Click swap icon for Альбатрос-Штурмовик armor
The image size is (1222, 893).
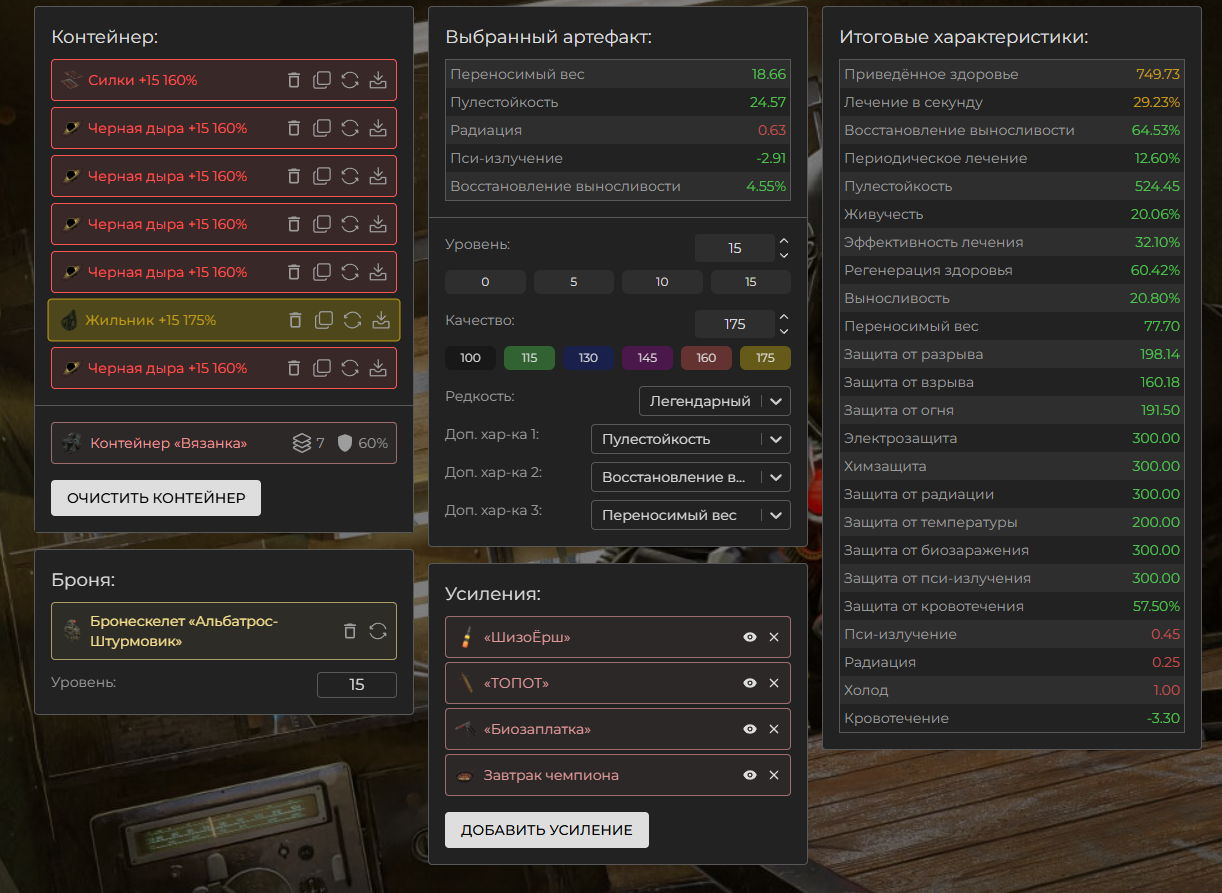(x=378, y=631)
